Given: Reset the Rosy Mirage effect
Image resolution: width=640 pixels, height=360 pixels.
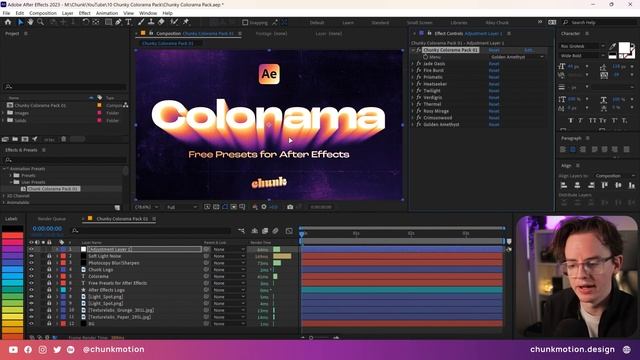Looking at the screenshot, I should click(x=494, y=111).
